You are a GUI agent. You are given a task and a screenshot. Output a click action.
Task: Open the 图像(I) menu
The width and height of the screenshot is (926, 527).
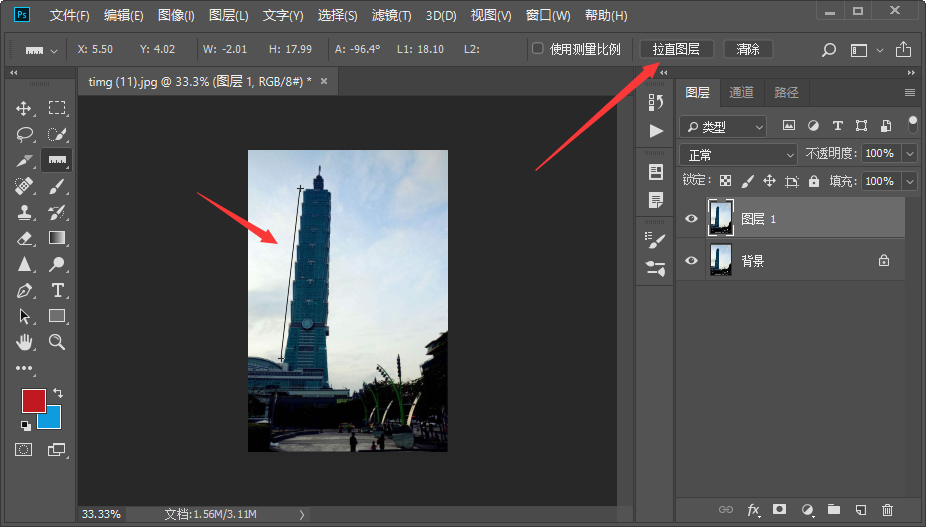(x=176, y=15)
